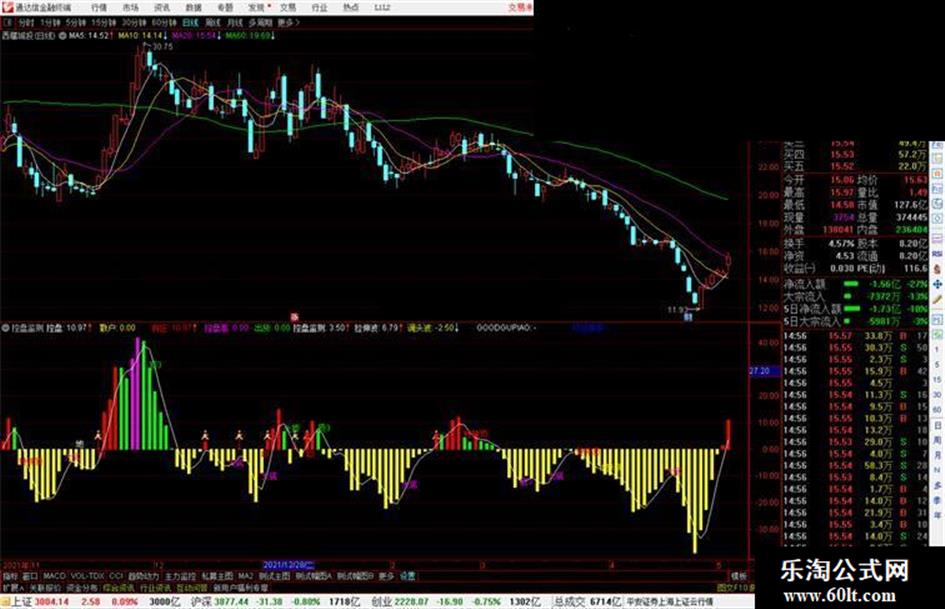The image size is (945, 609).
Task: Click the 换手 4.57% value
Action: click(841, 243)
